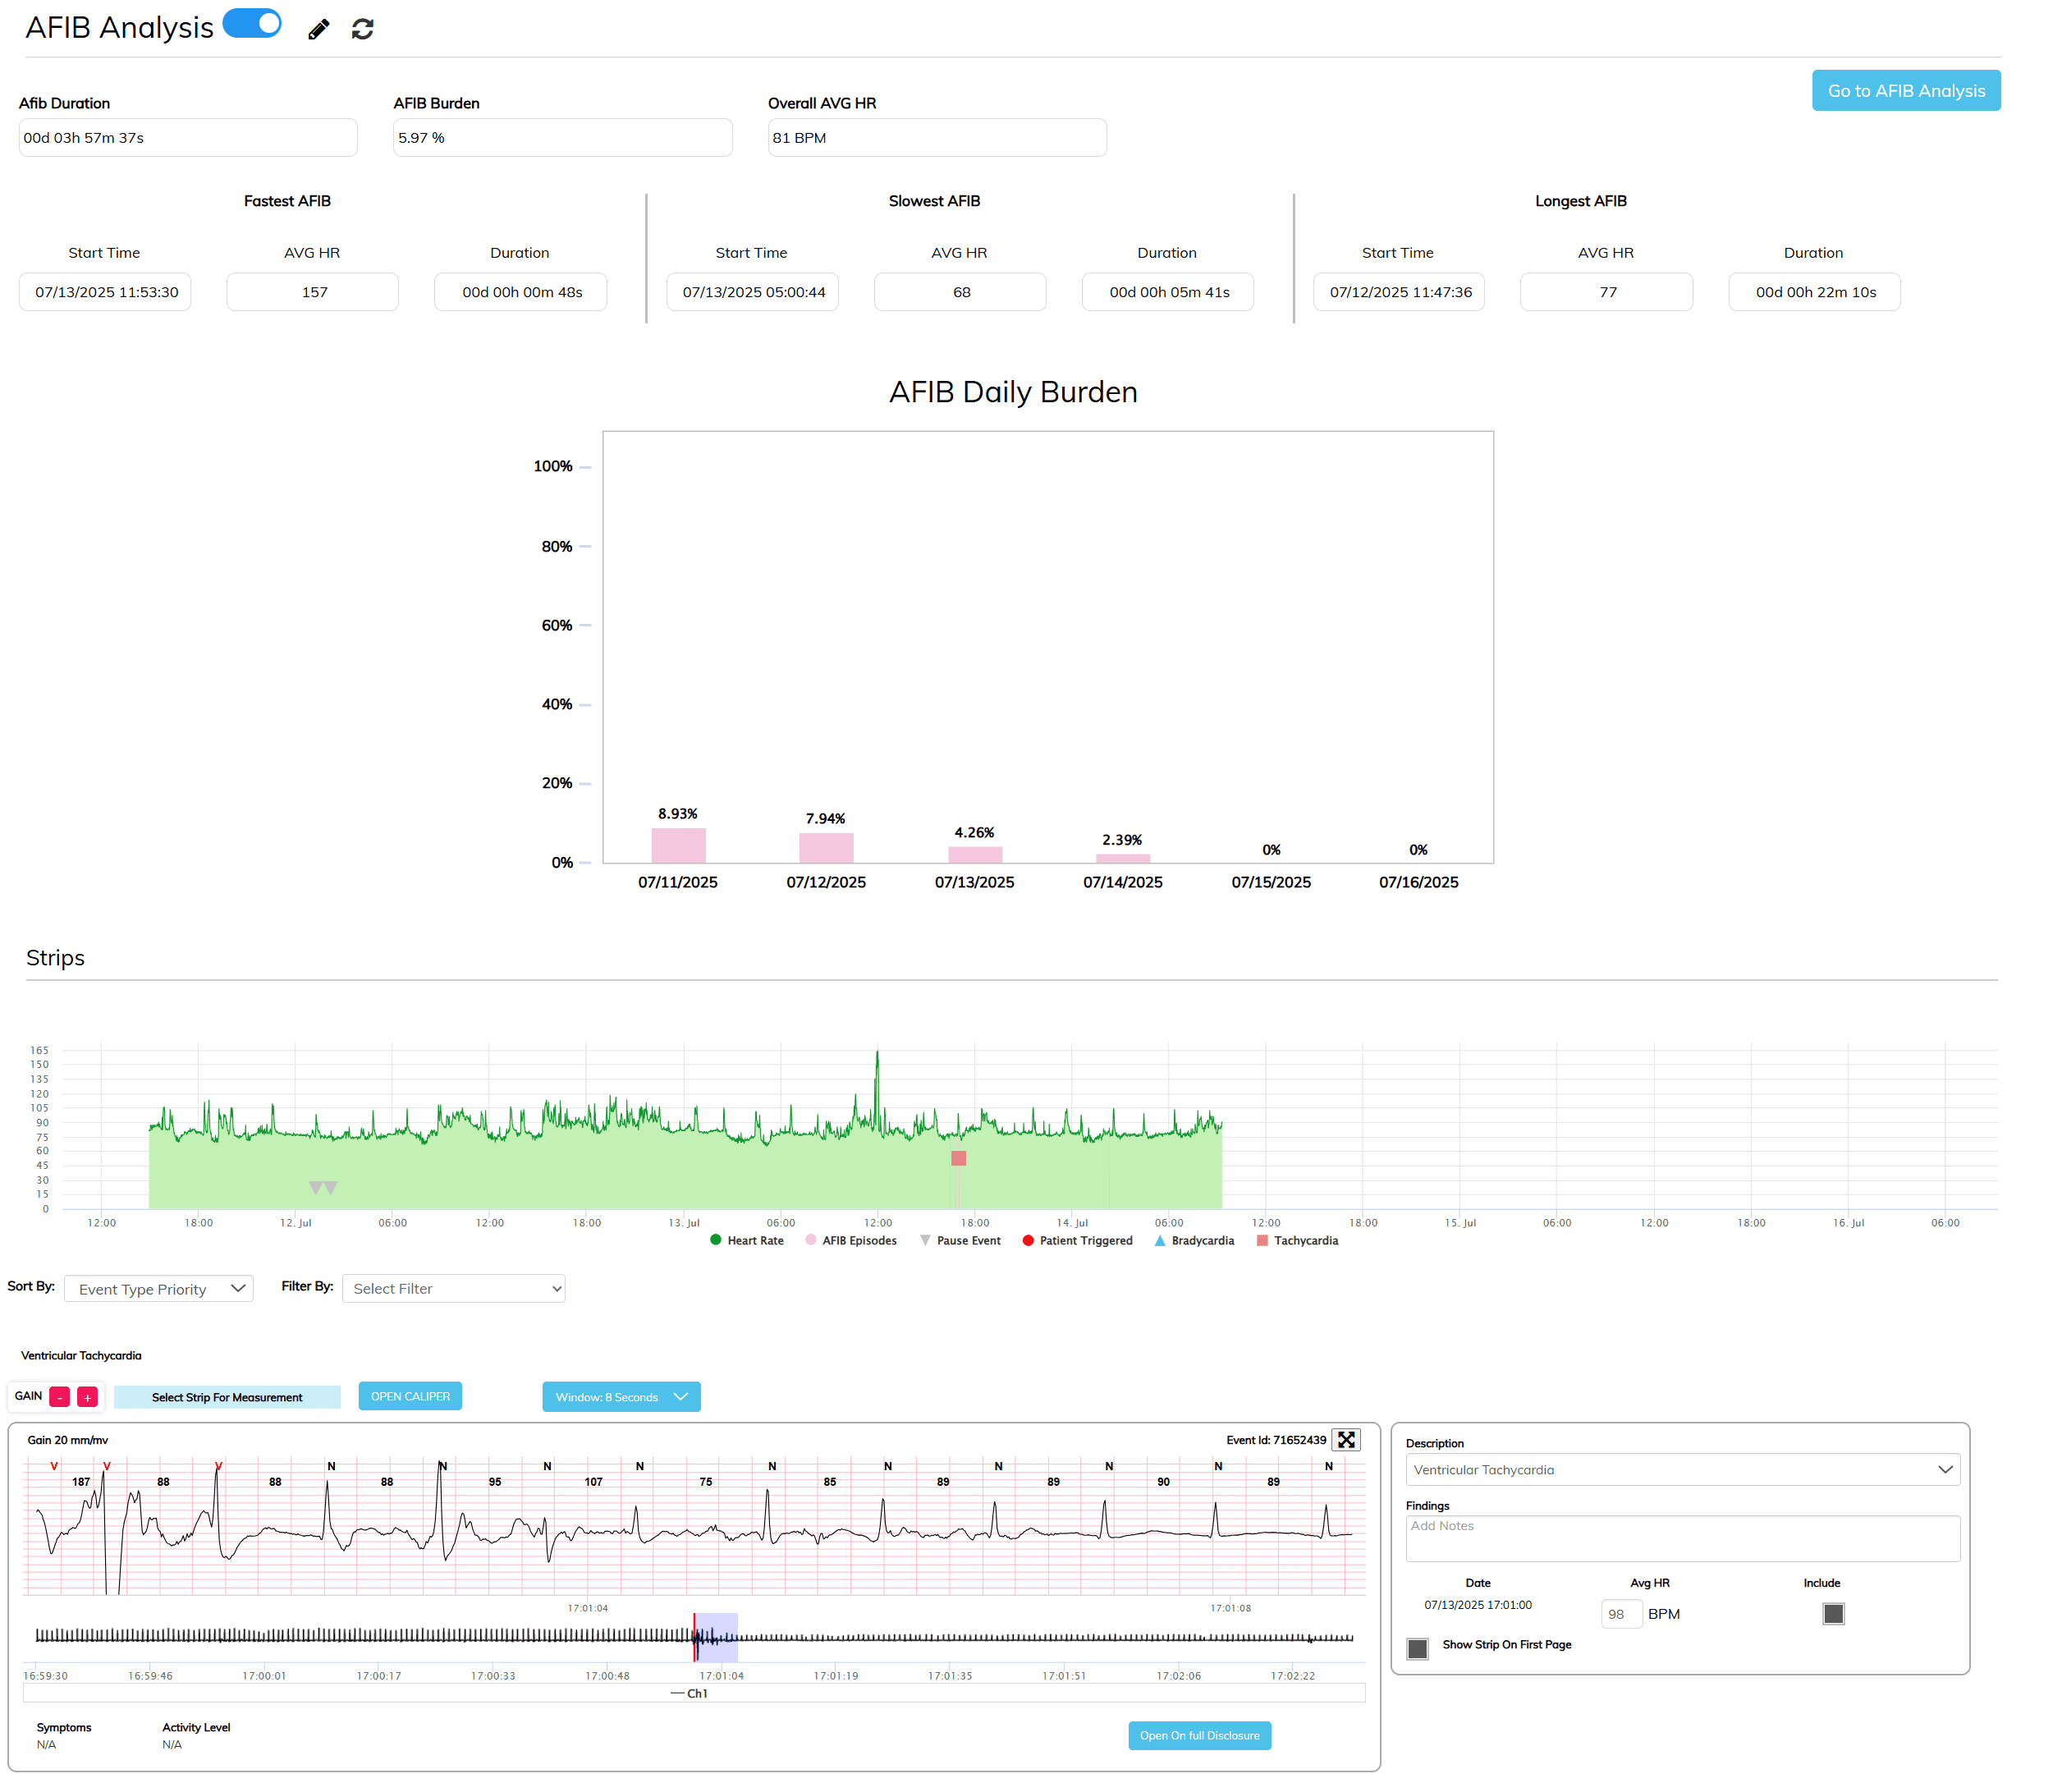Screen dimensions: 2062x1792
Task: Click the highlighted window on overview strip
Action: [716, 1636]
